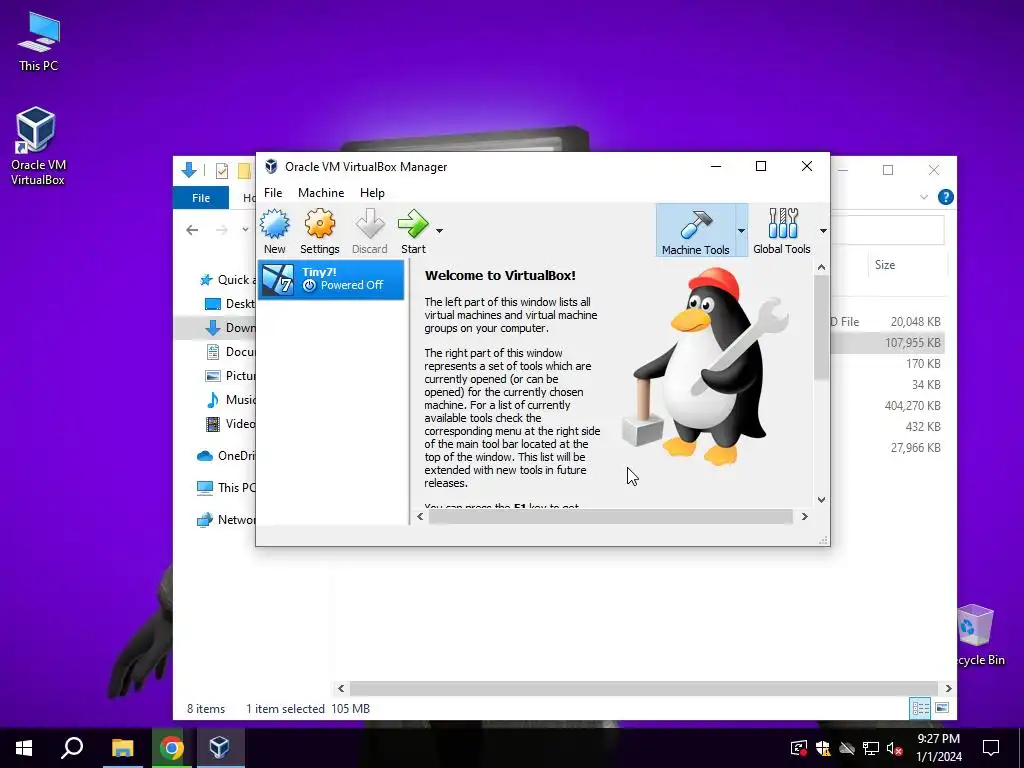Click File tab in File Explorer window
The image size is (1024, 768).
coord(201,197)
